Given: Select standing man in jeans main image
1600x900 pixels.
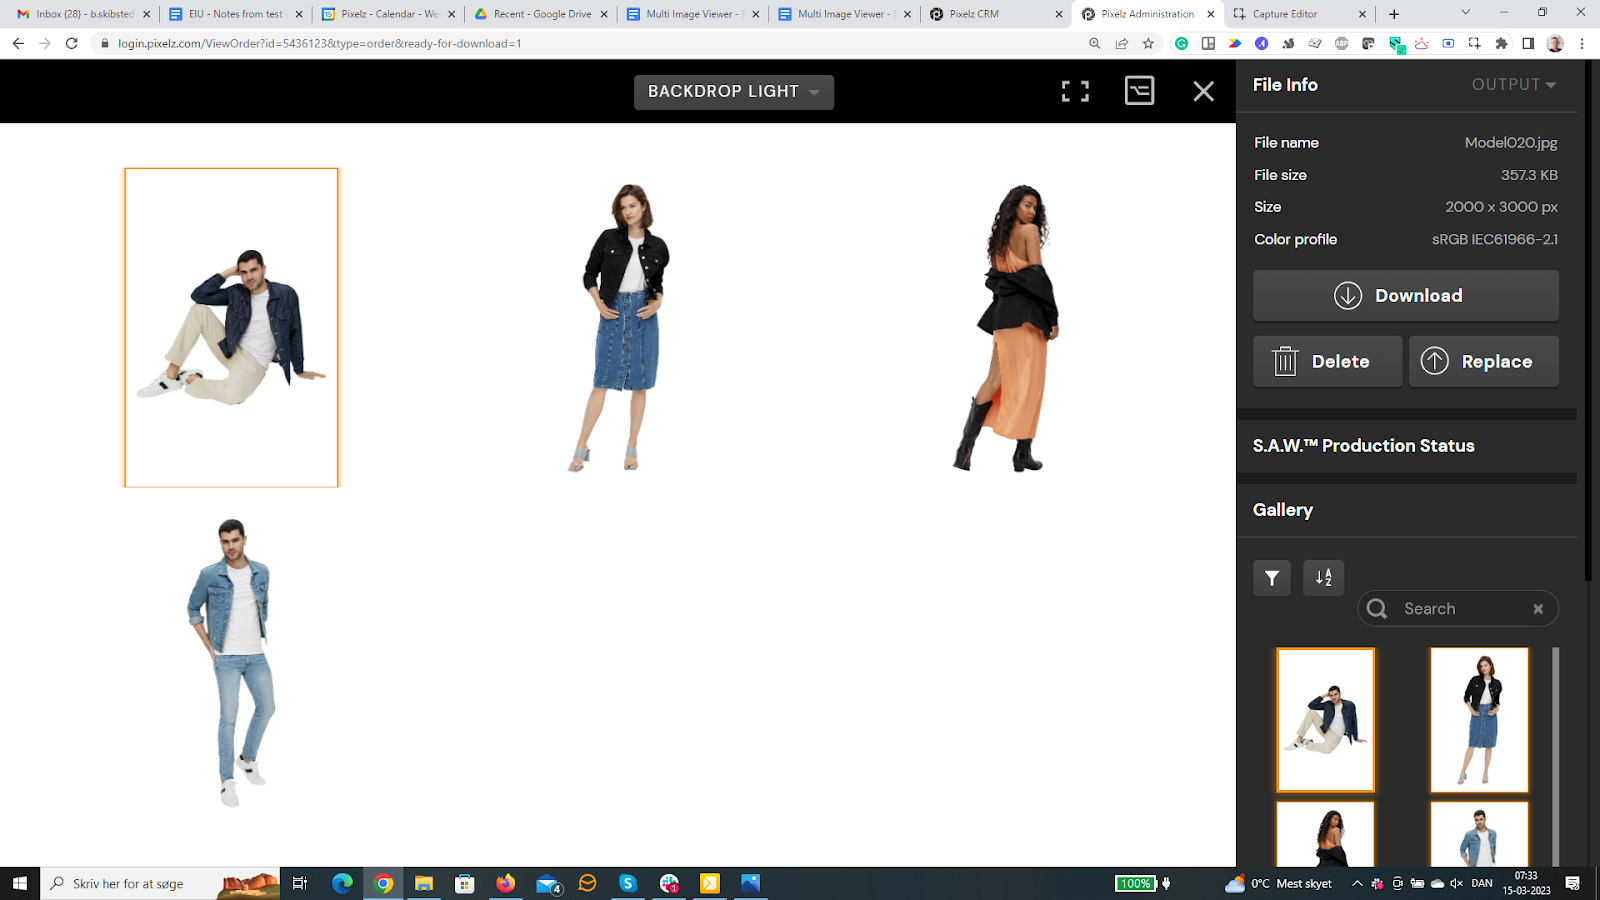Looking at the screenshot, I should click(x=231, y=662).
